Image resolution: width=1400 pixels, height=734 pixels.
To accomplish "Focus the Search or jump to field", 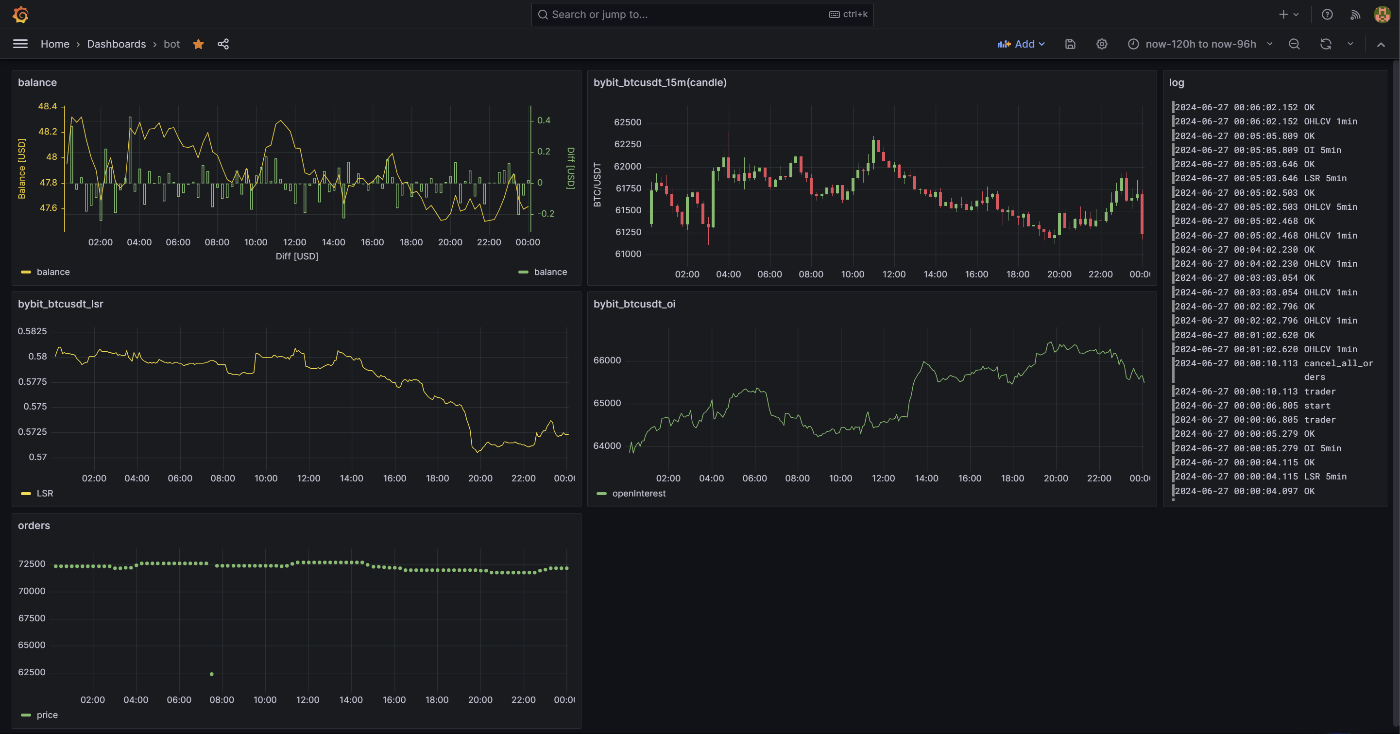I will (703, 15).
